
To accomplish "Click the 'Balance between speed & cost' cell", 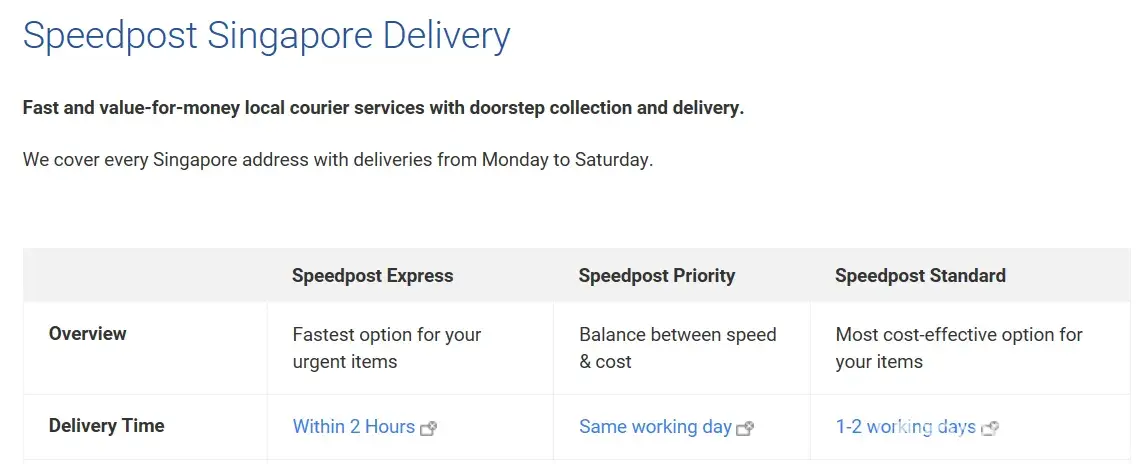I will pos(677,348).
